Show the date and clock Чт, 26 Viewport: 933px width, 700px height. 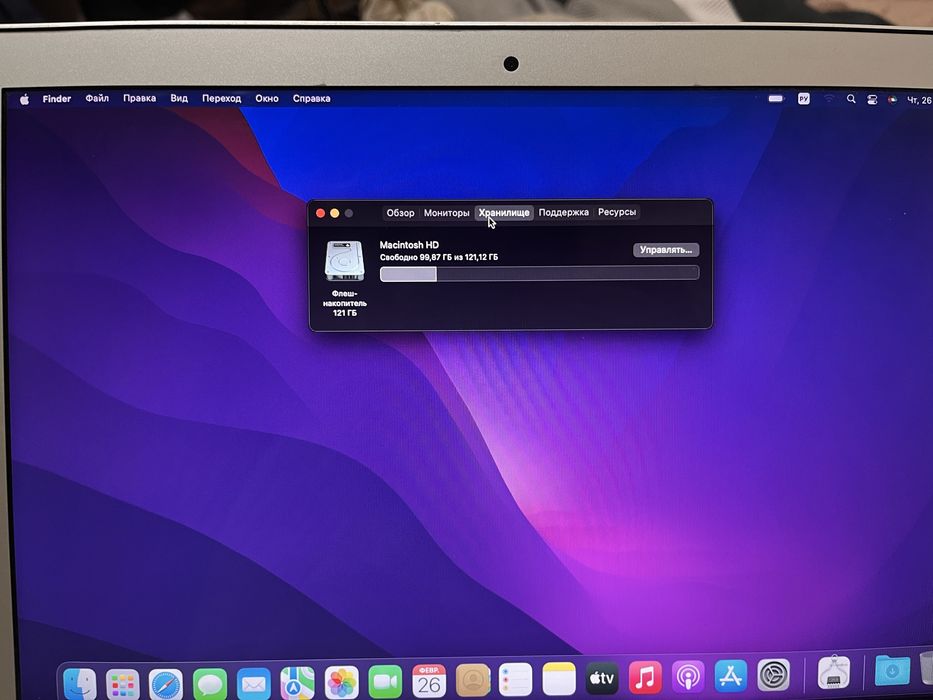(919, 100)
